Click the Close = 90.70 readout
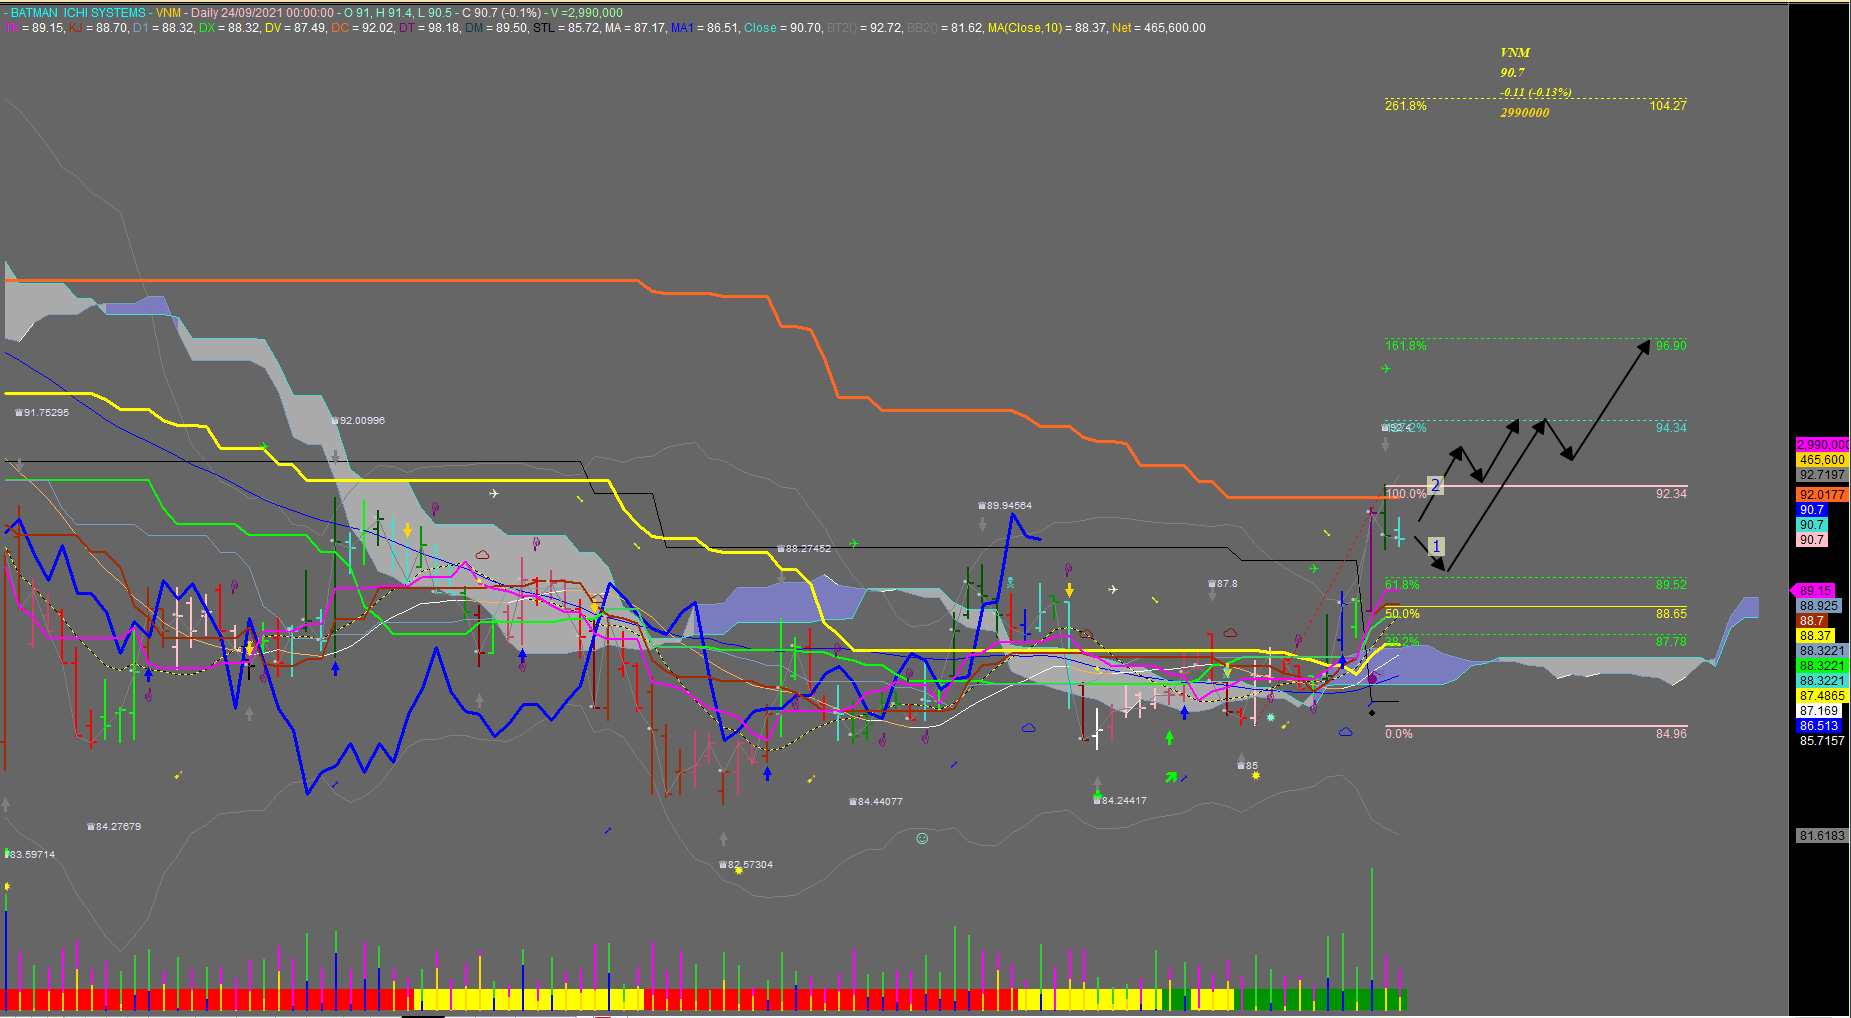 point(783,28)
